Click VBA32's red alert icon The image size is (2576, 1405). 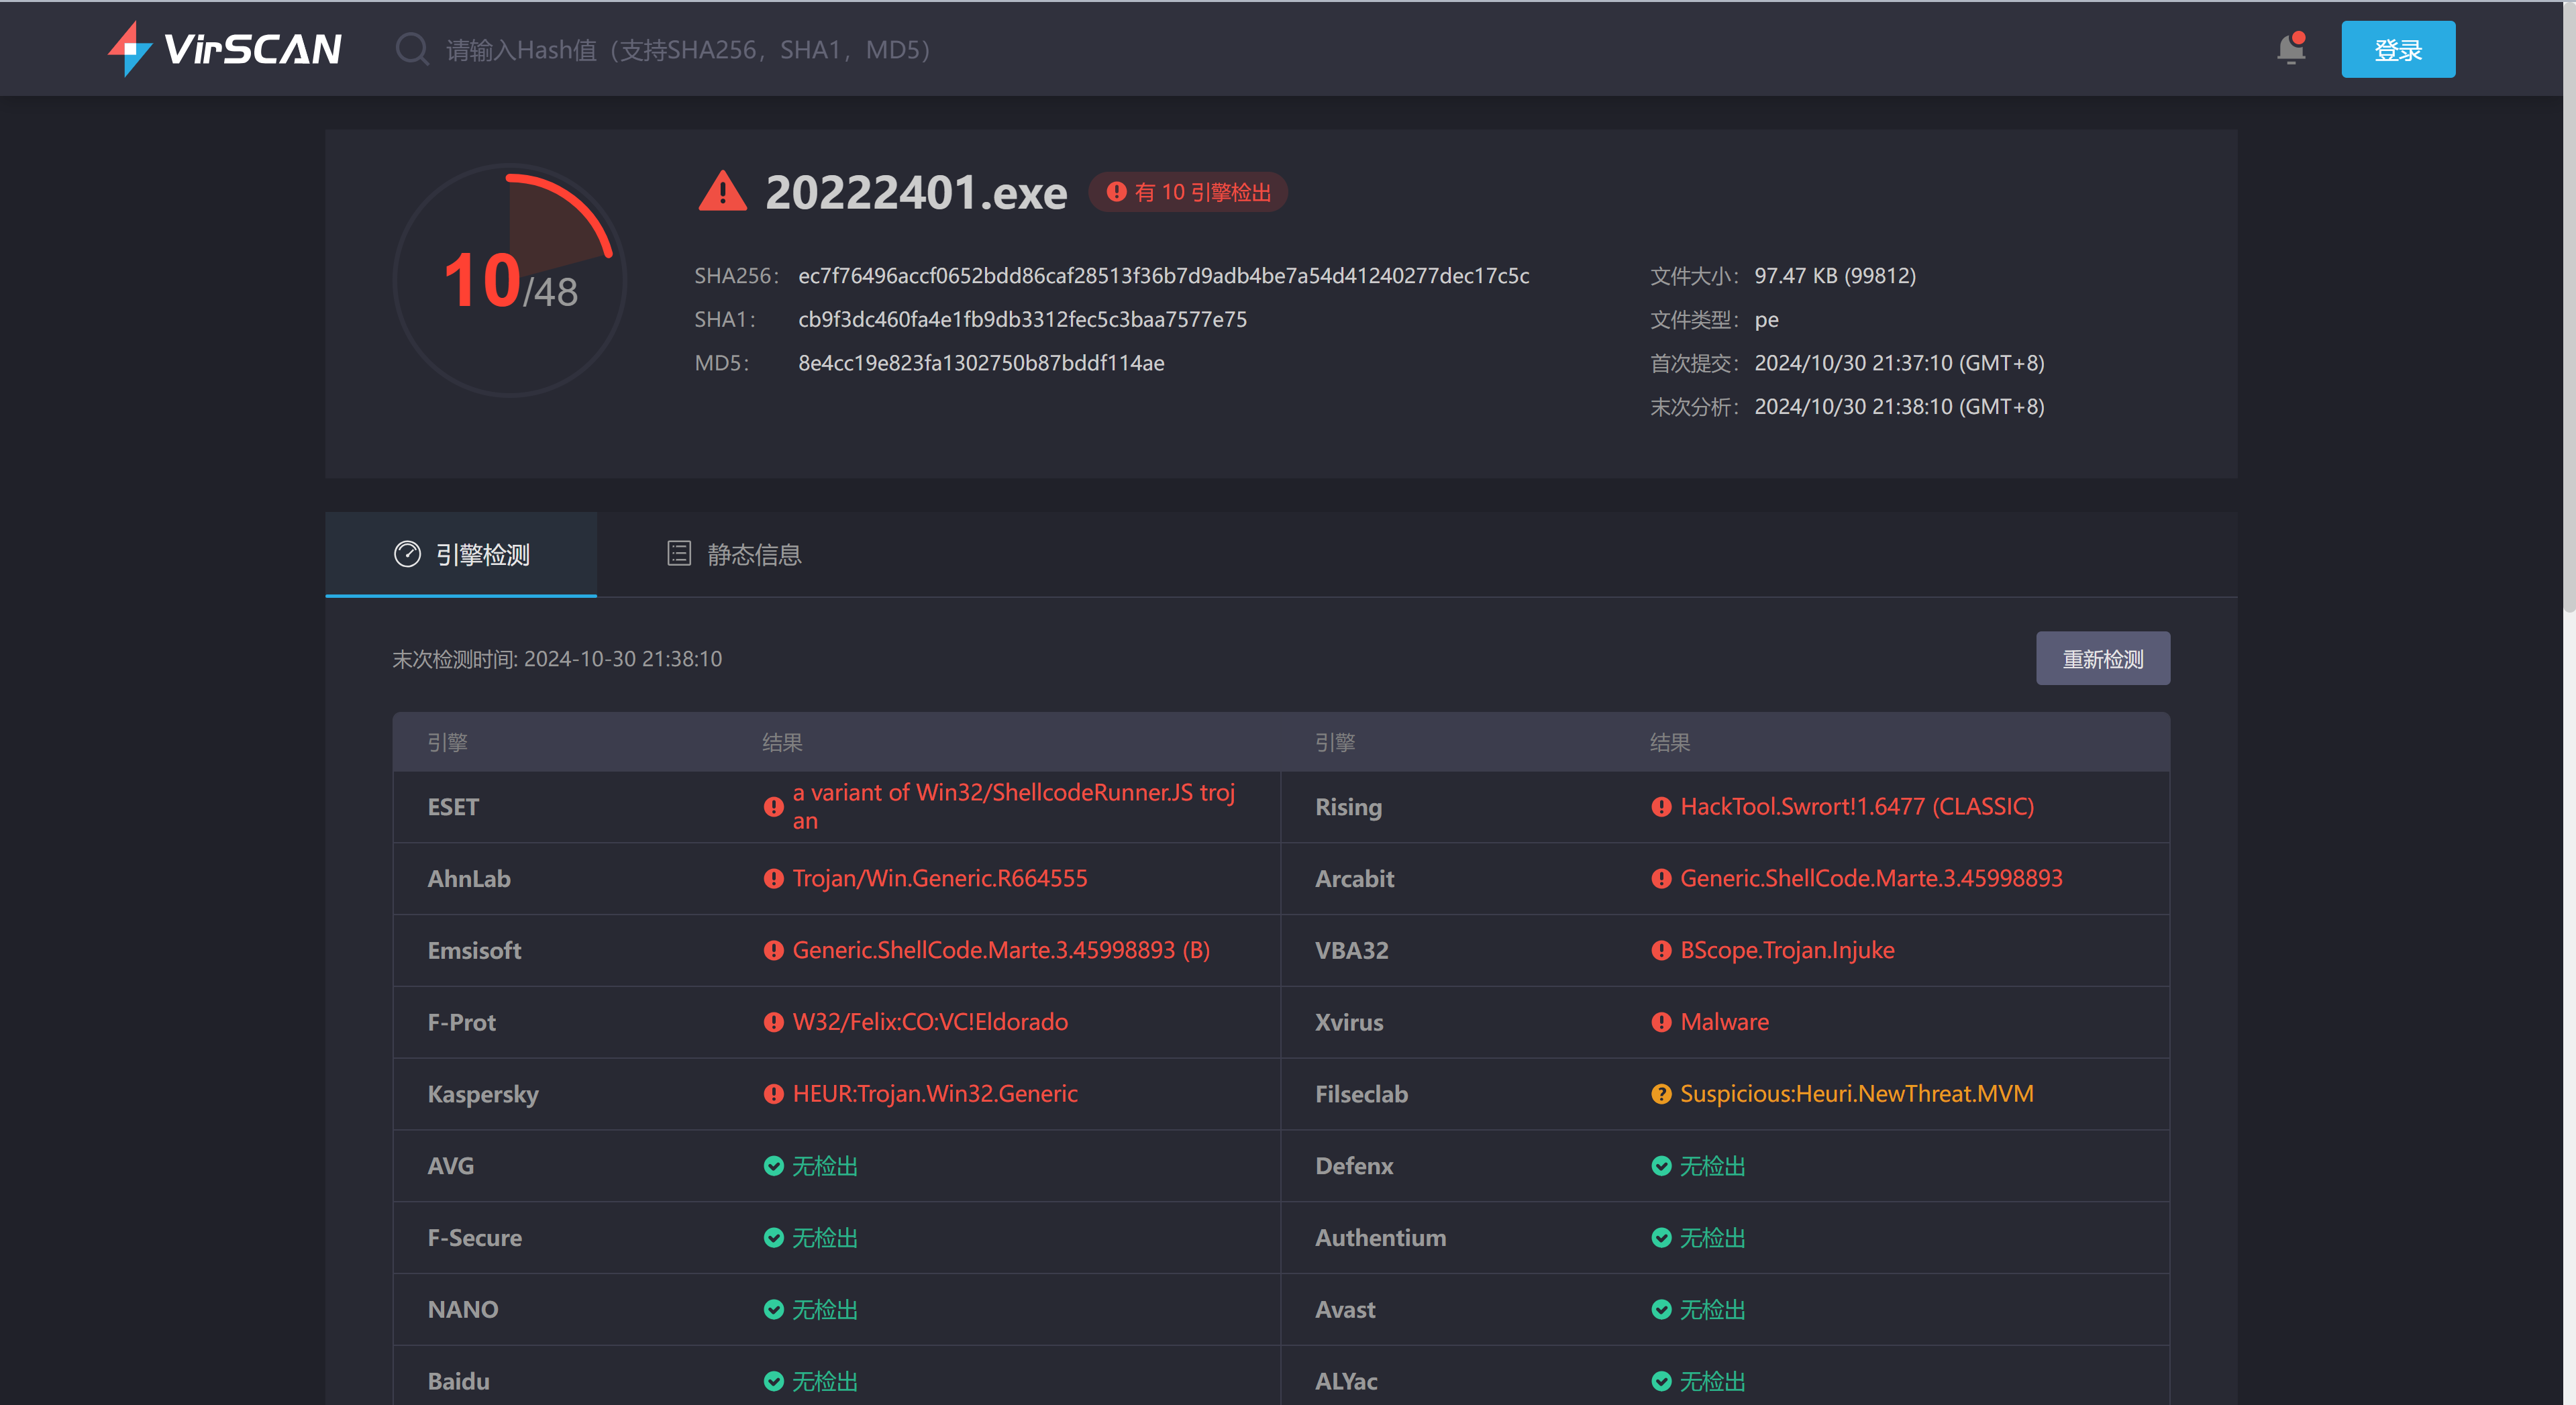1661,950
